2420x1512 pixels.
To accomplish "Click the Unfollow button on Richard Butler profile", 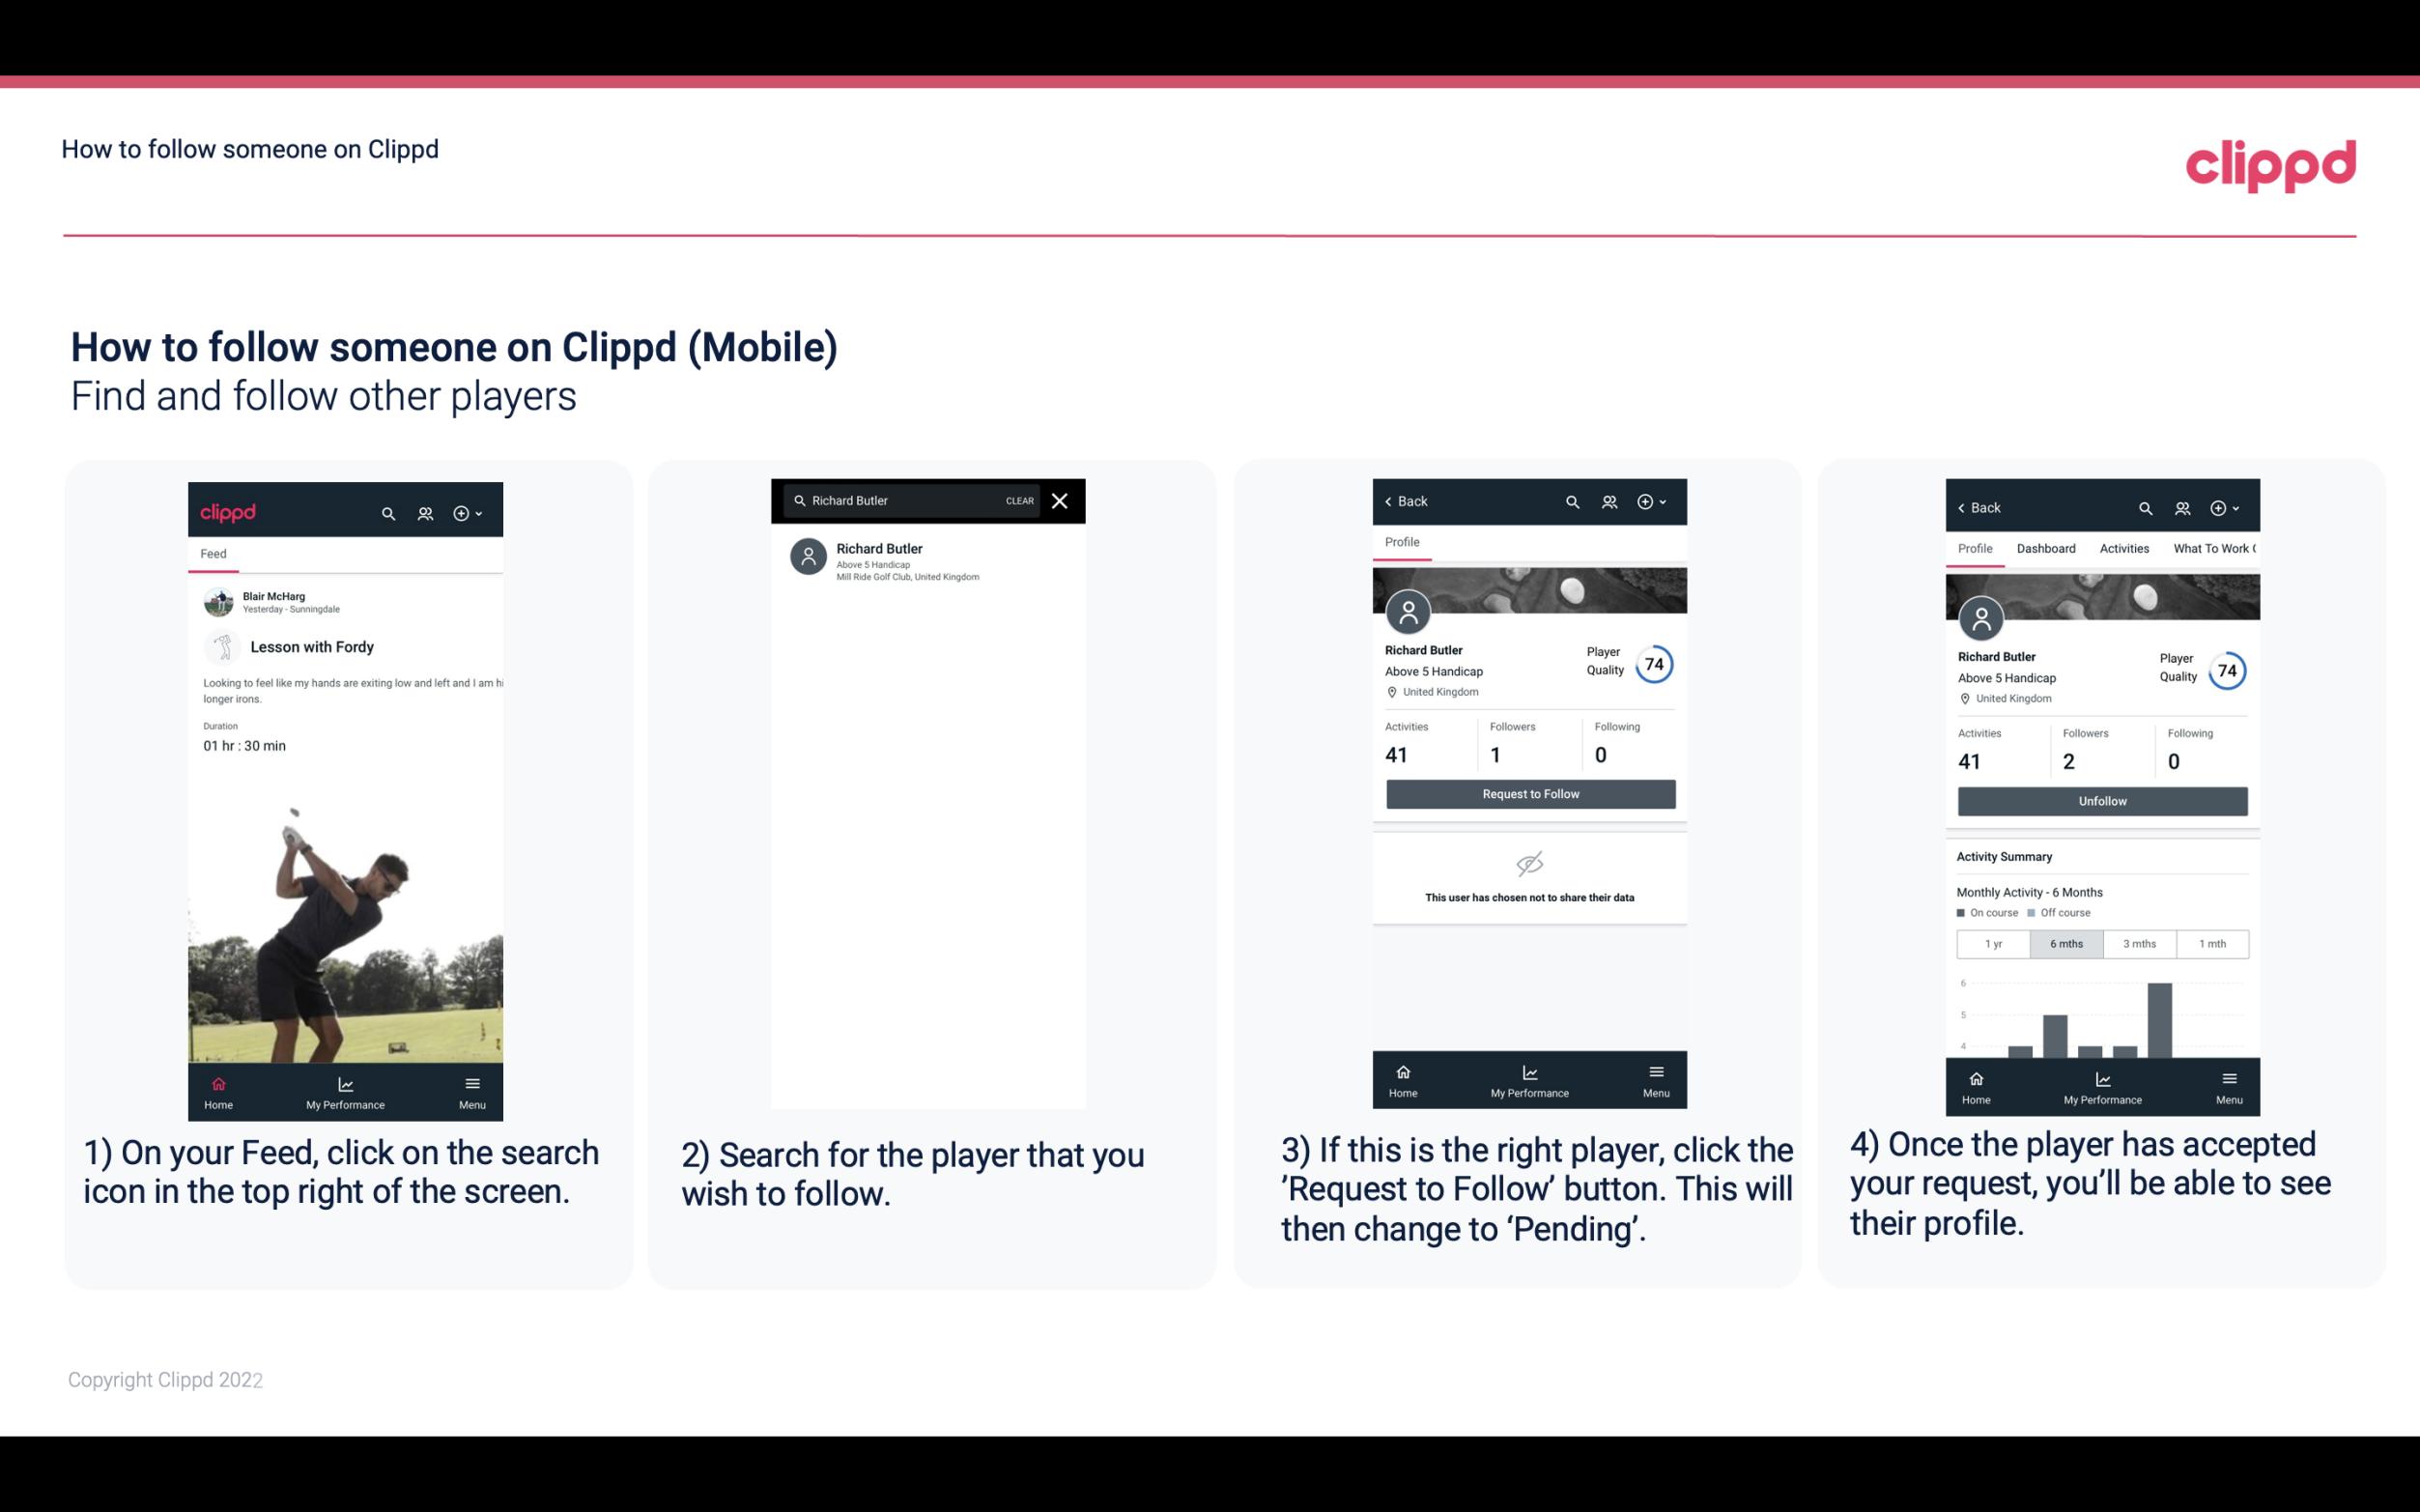I will (2101, 800).
